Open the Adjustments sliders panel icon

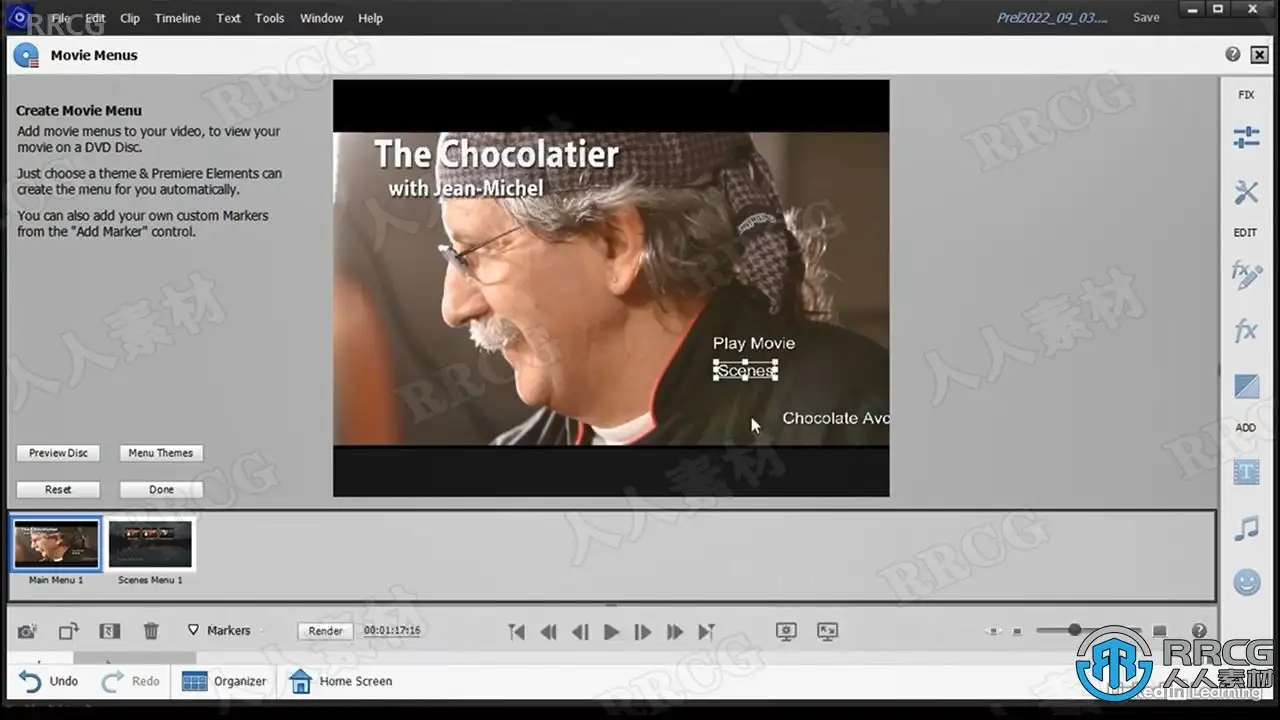click(x=1246, y=138)
